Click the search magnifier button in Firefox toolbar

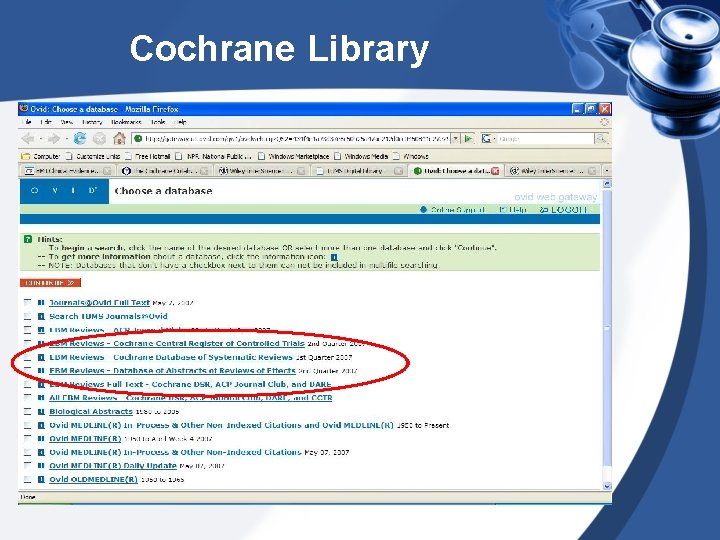(601, 138)
